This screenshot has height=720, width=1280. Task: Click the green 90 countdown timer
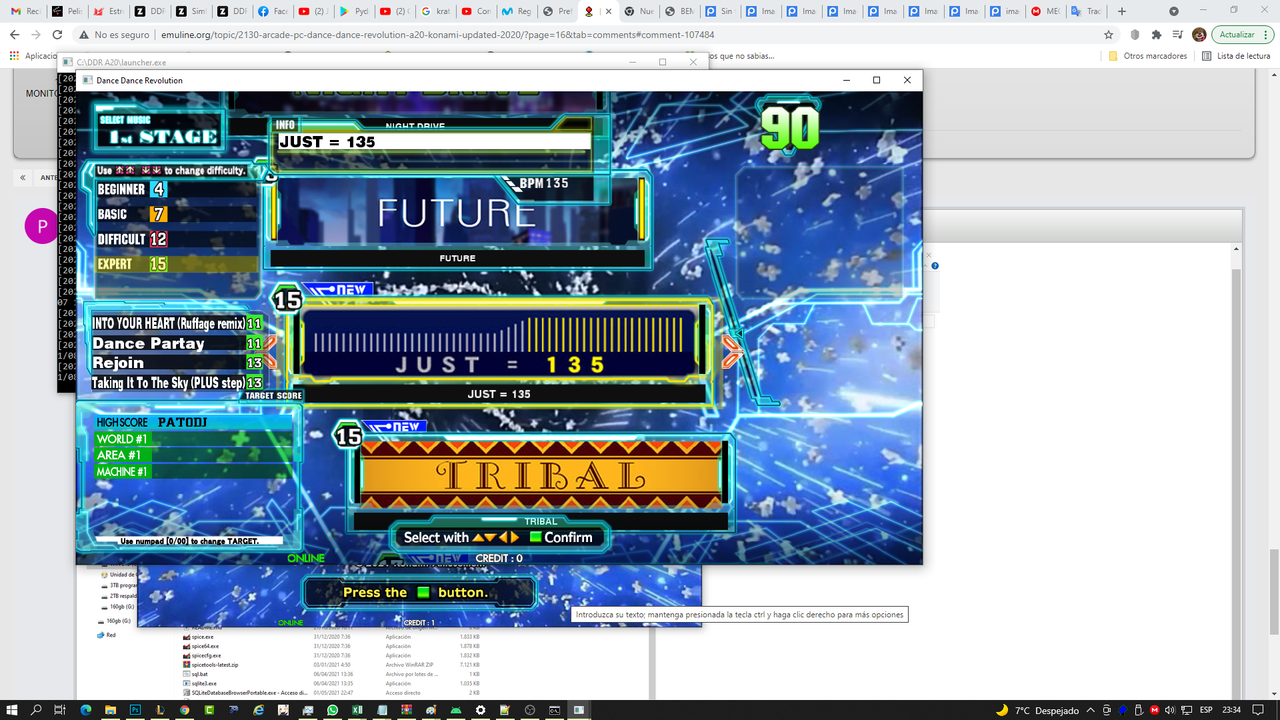pyautogui.click(x=790, y=127)
